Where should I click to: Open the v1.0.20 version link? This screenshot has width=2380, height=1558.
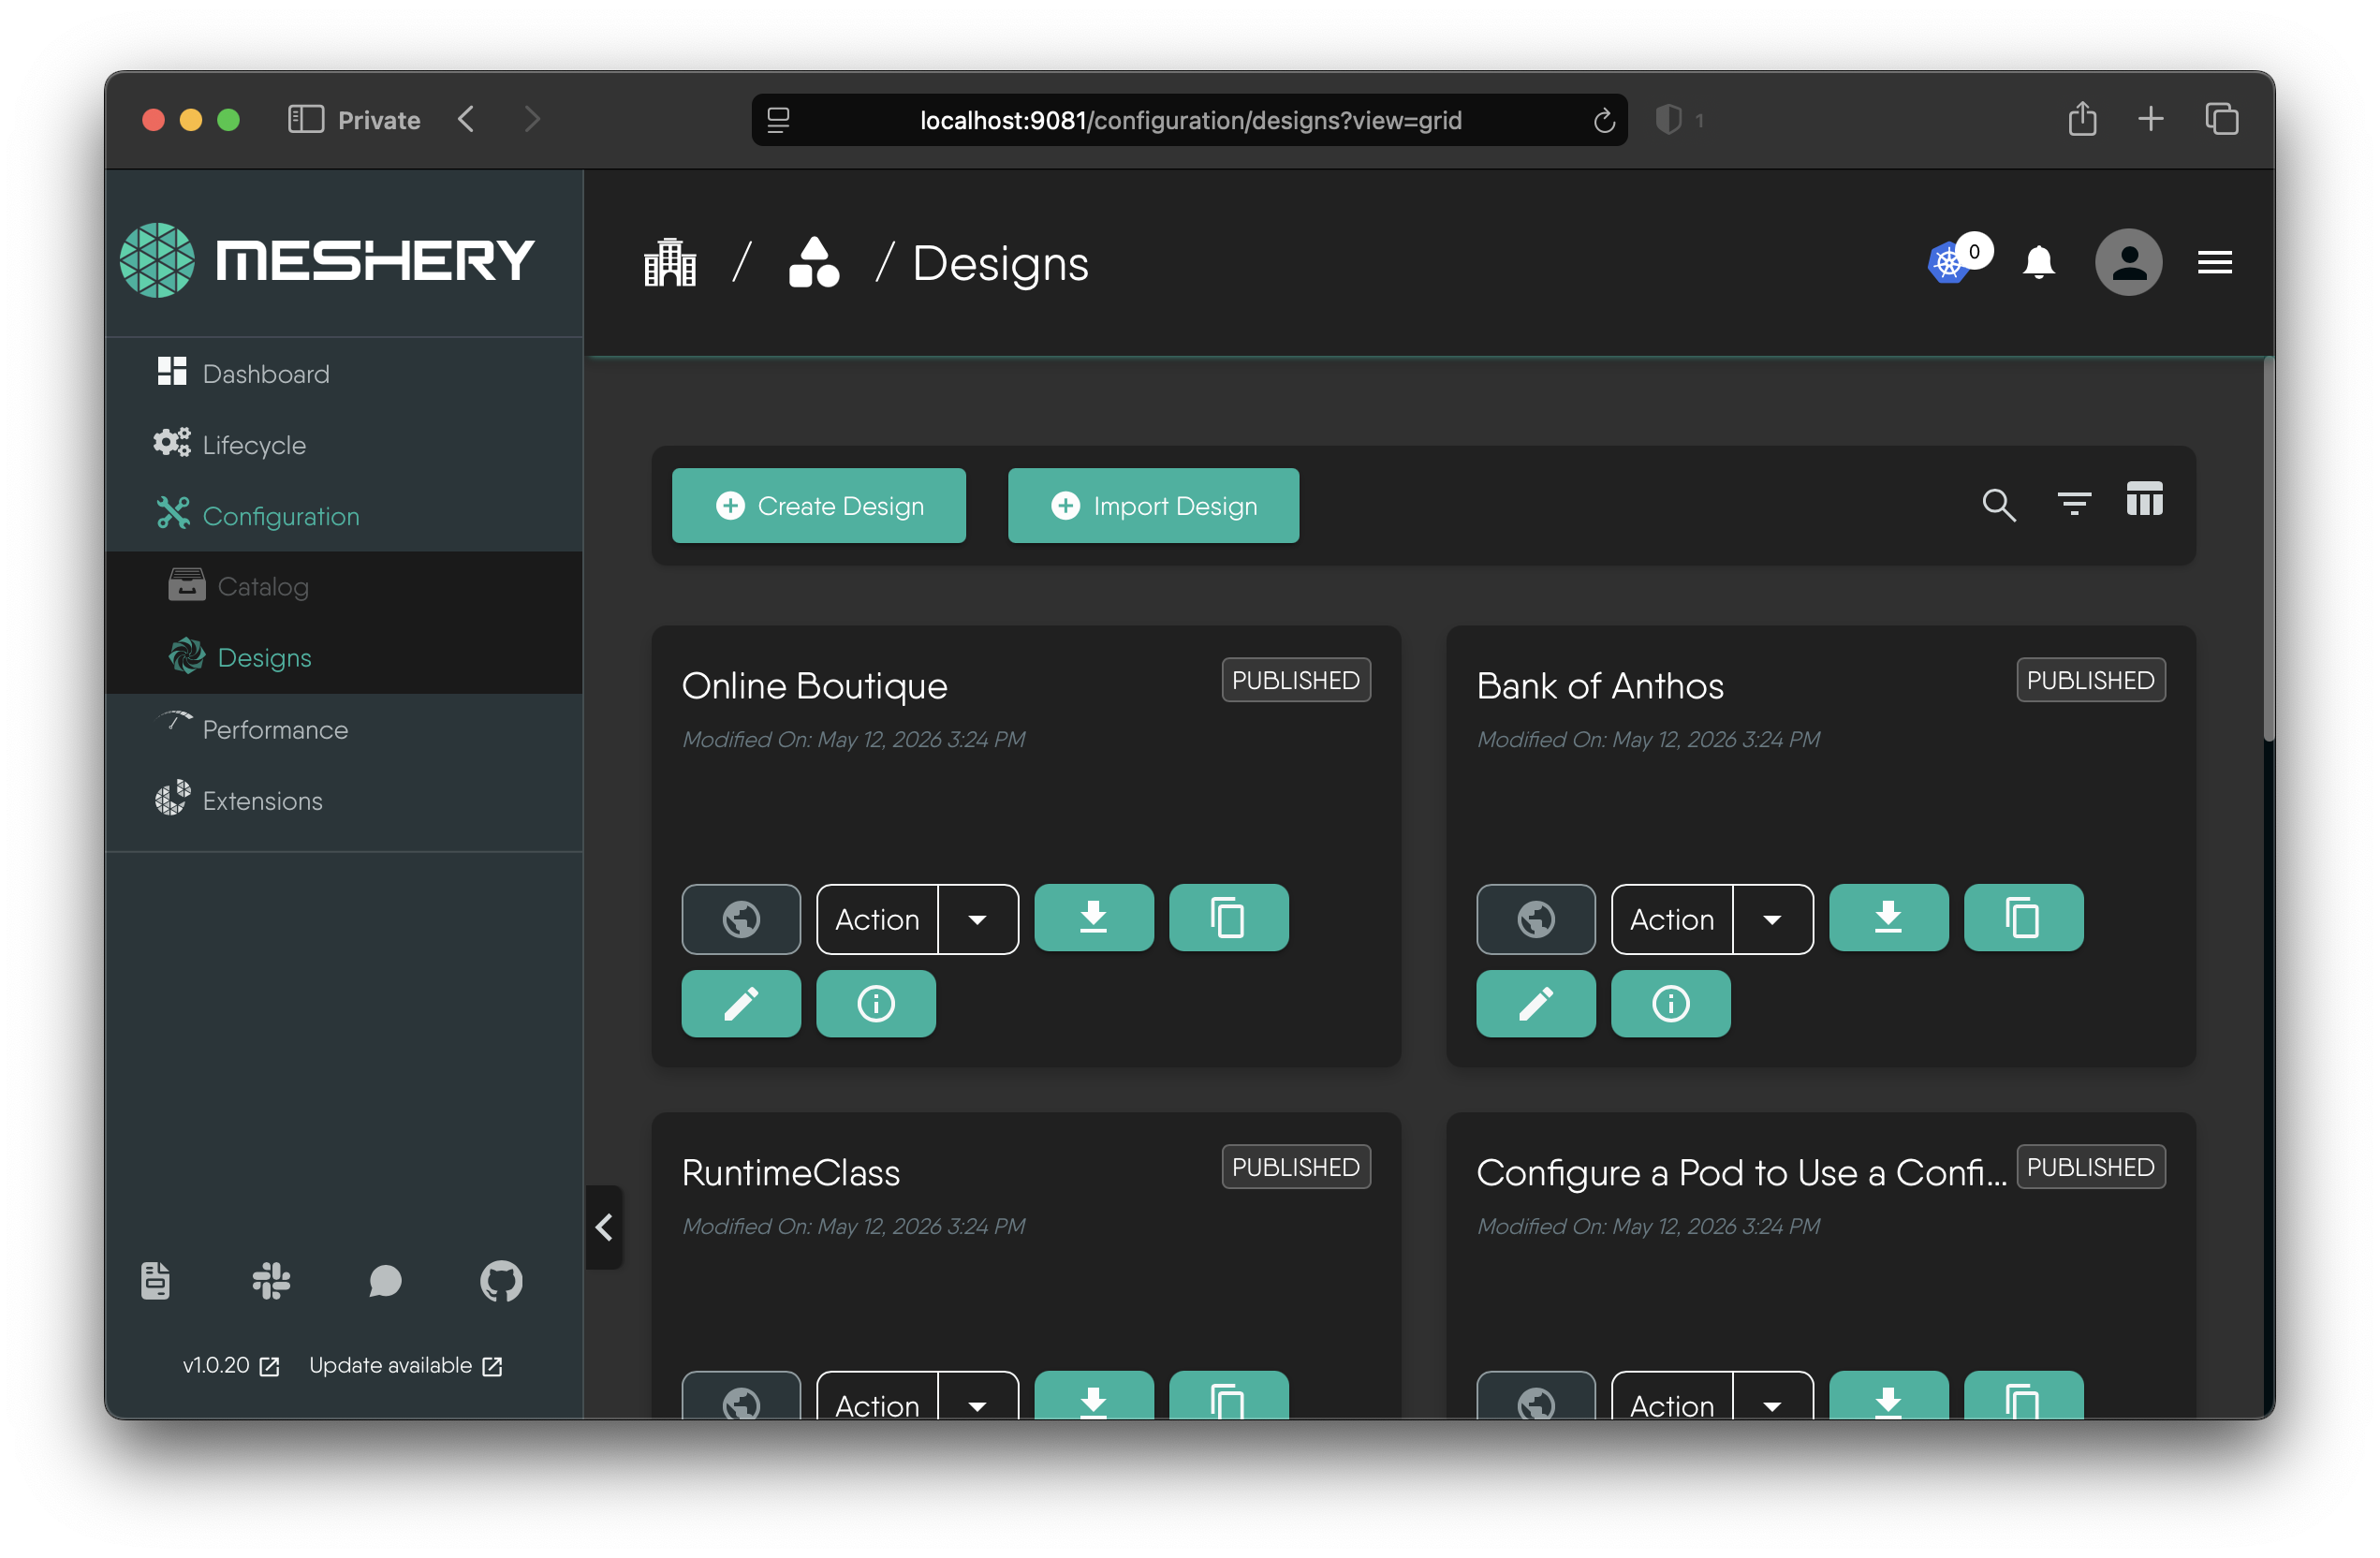coord(231,1365)
